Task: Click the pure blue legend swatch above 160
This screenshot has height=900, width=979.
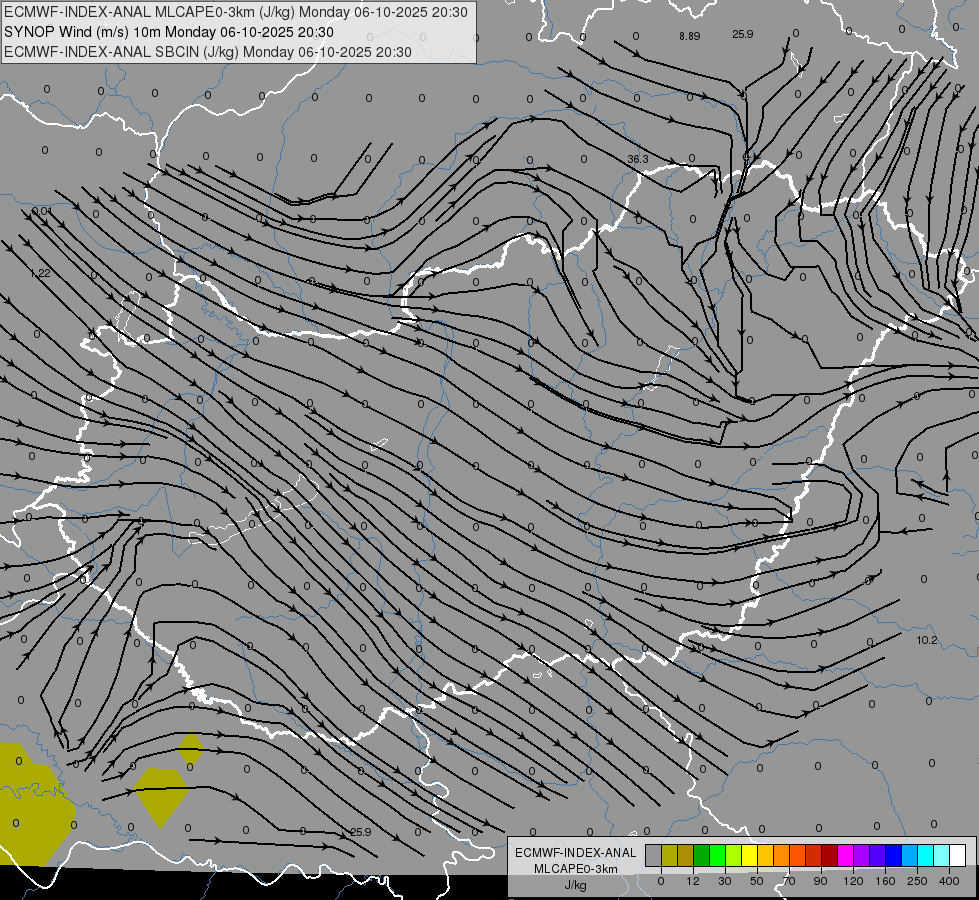Action: coord(893,855)
